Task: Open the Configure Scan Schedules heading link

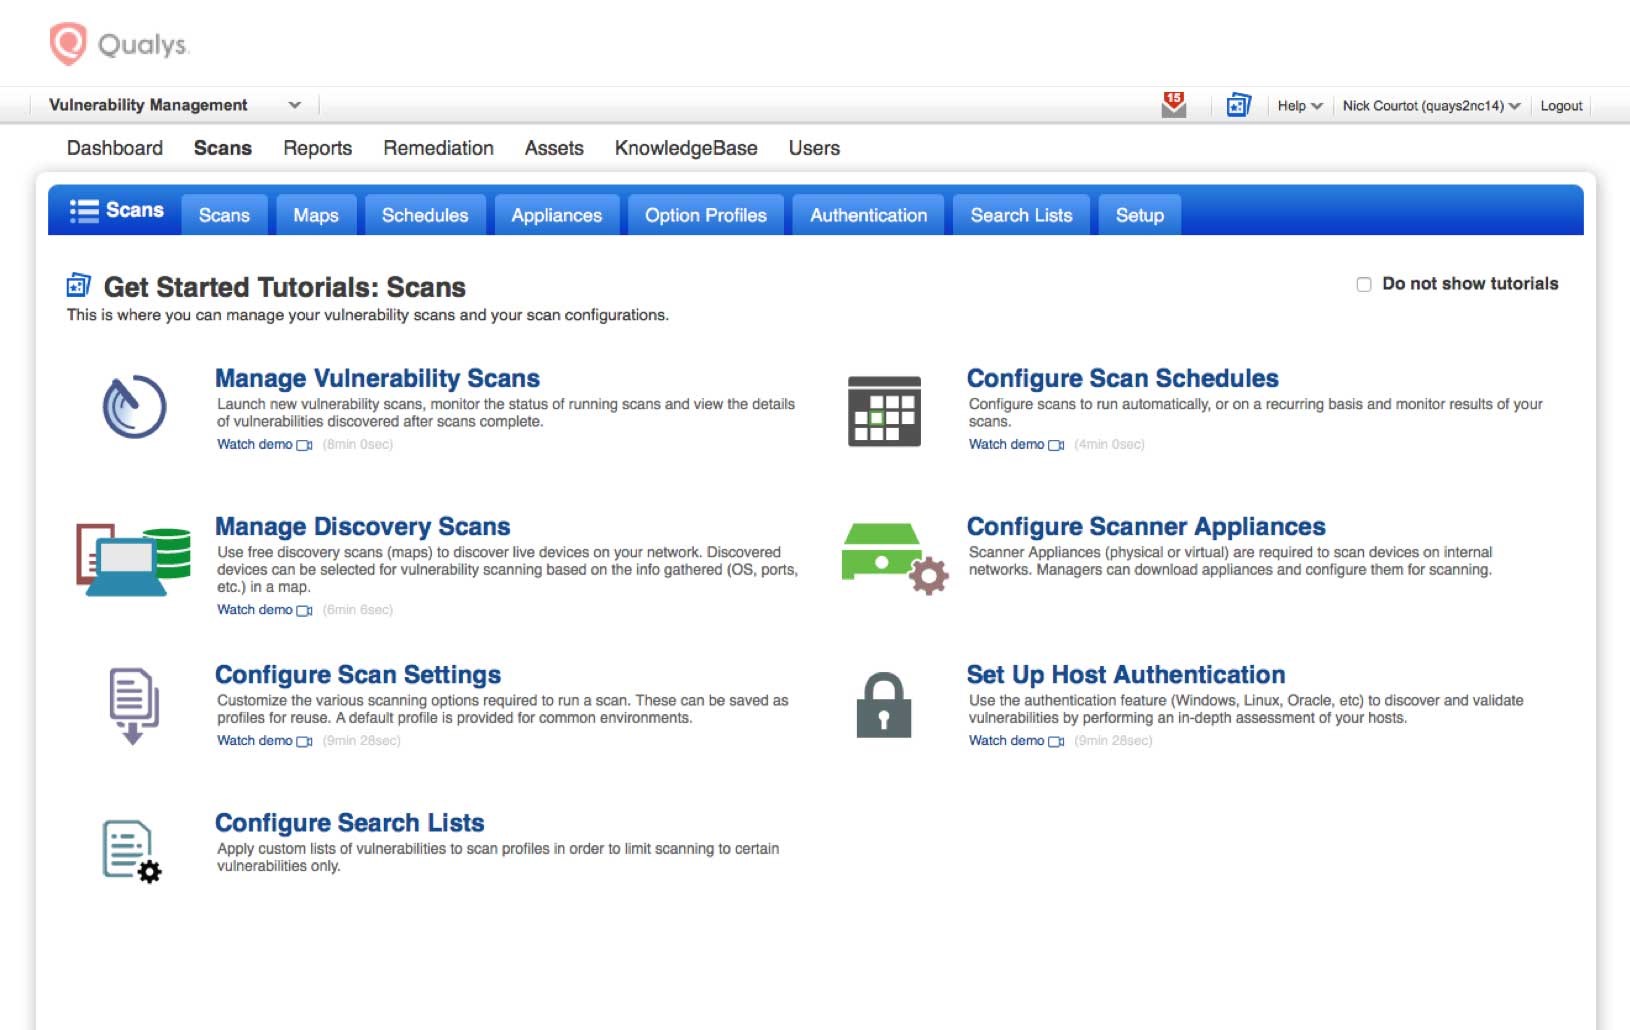Action: tap(1123, 378)
